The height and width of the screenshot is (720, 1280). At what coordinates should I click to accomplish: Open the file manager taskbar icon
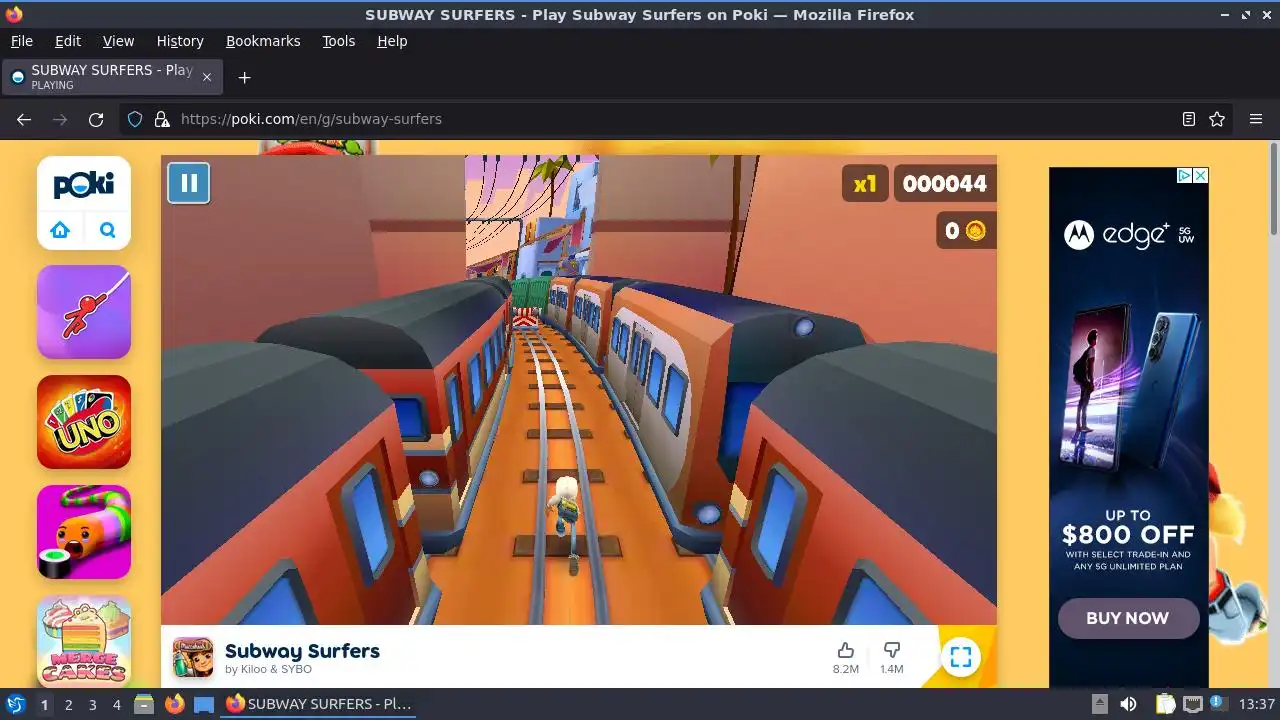coord(144,704)
